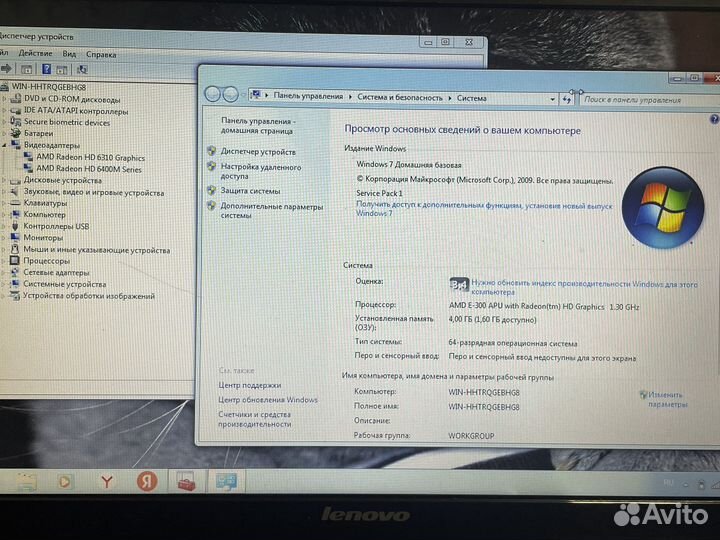This screenshot has width=720, height=540.
Task: Click the Процессоры category icon
Action: pos(15,261)
